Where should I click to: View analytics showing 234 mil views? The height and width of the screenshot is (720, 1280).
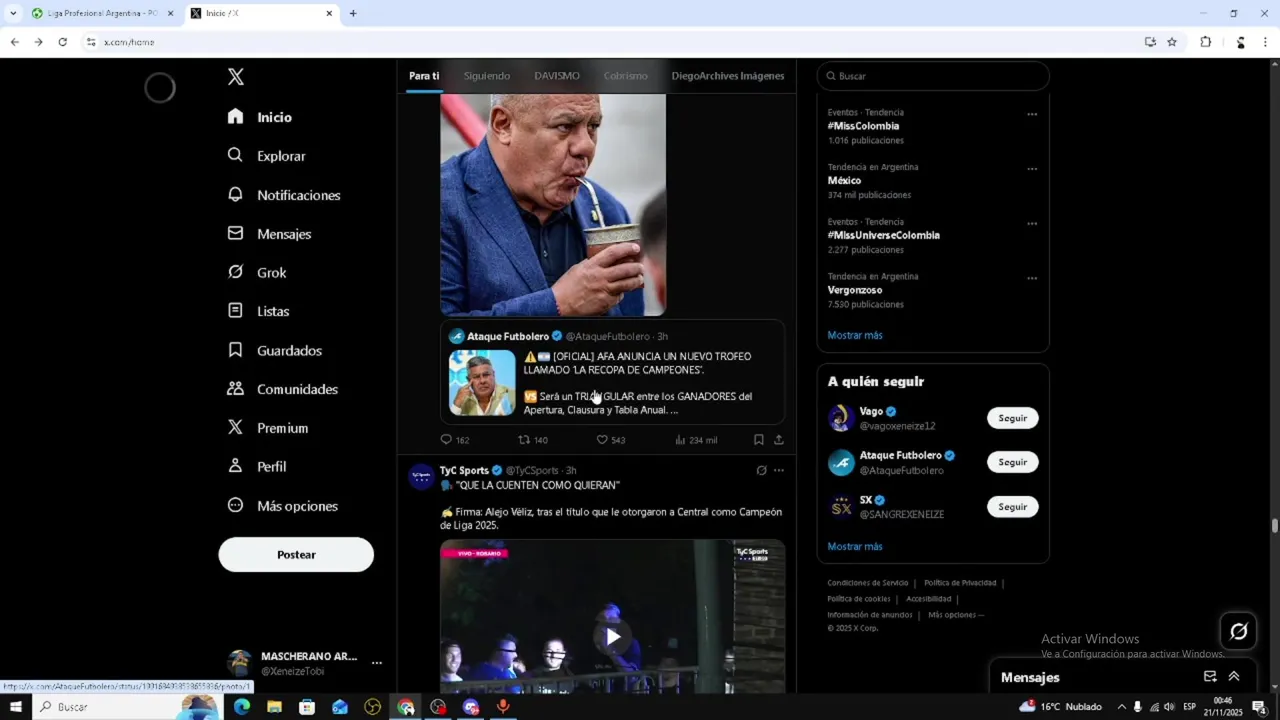click(696, 440)
